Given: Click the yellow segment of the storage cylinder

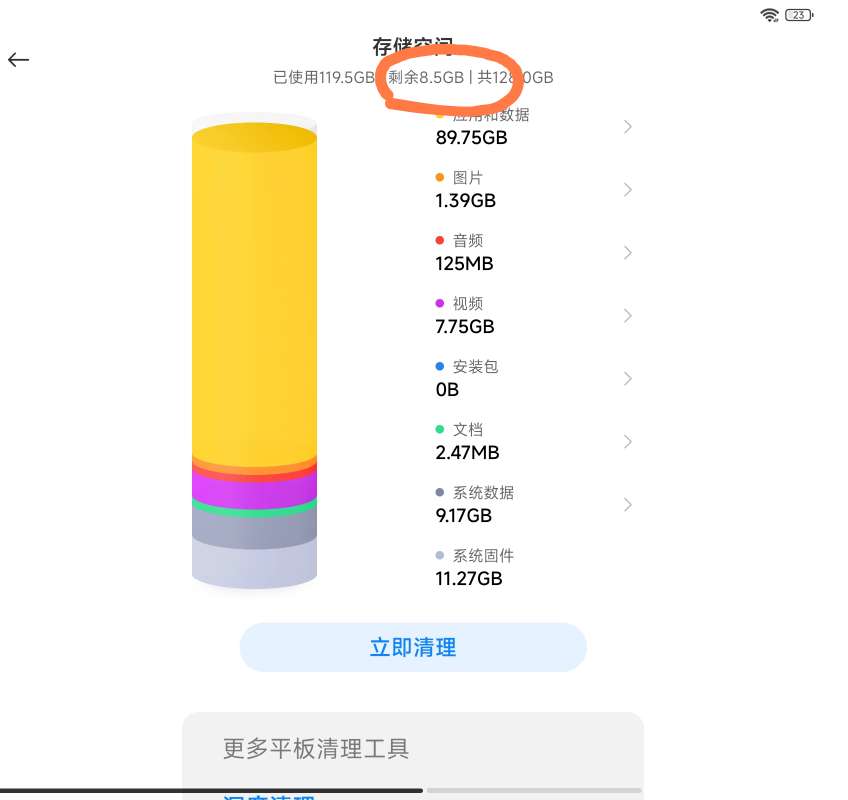Looking at the screenshot, I should point(254,300).
